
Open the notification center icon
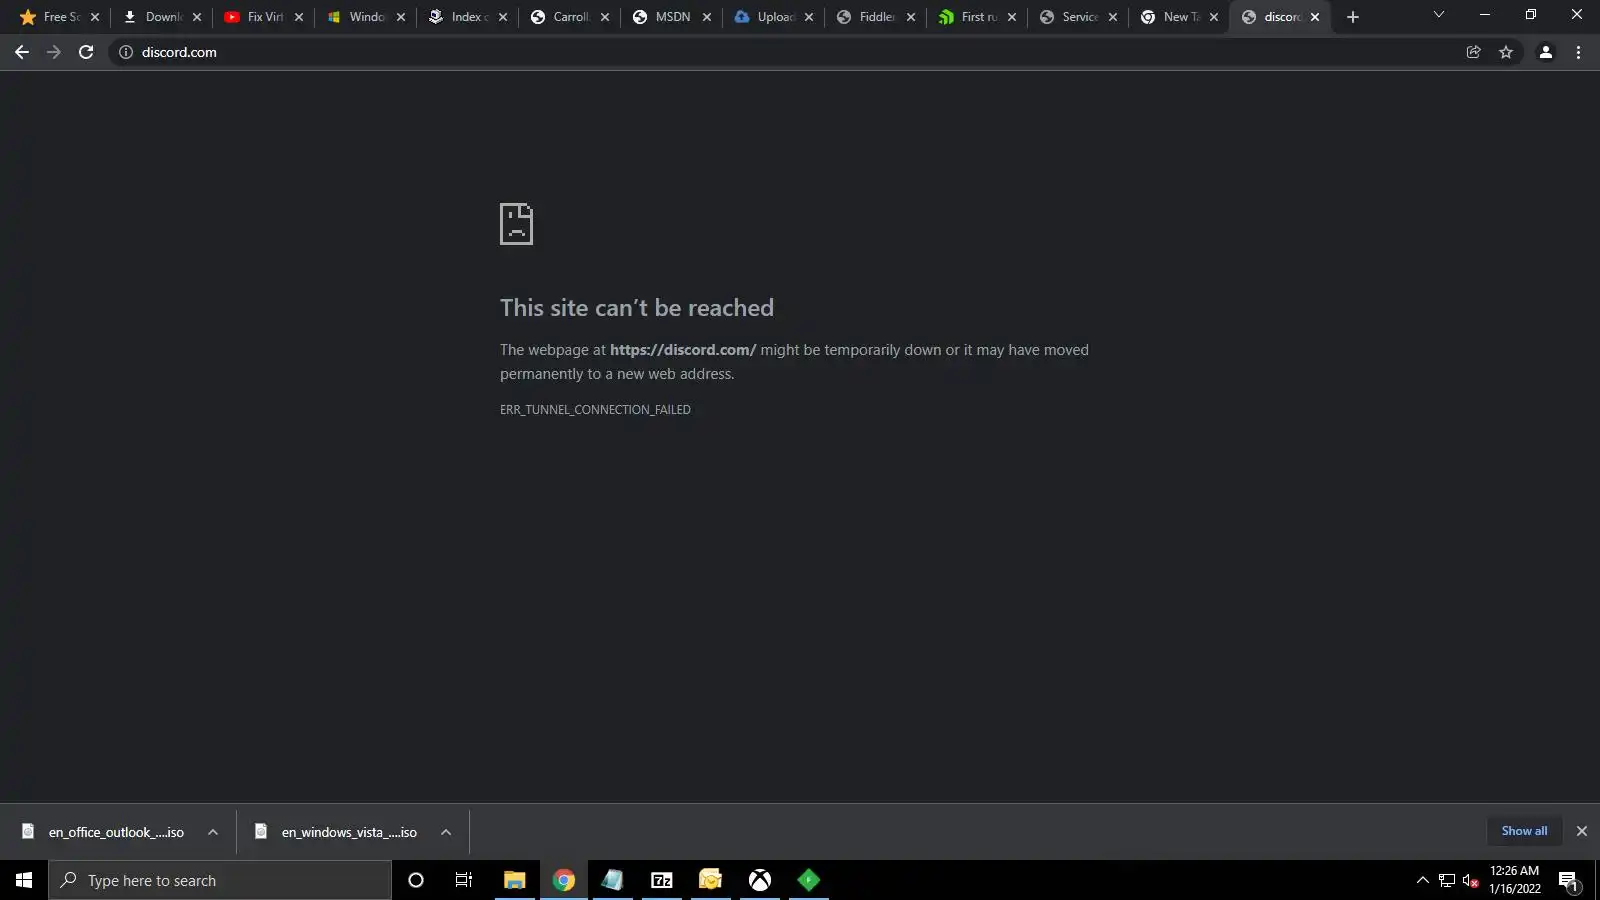pos(1569,881)
